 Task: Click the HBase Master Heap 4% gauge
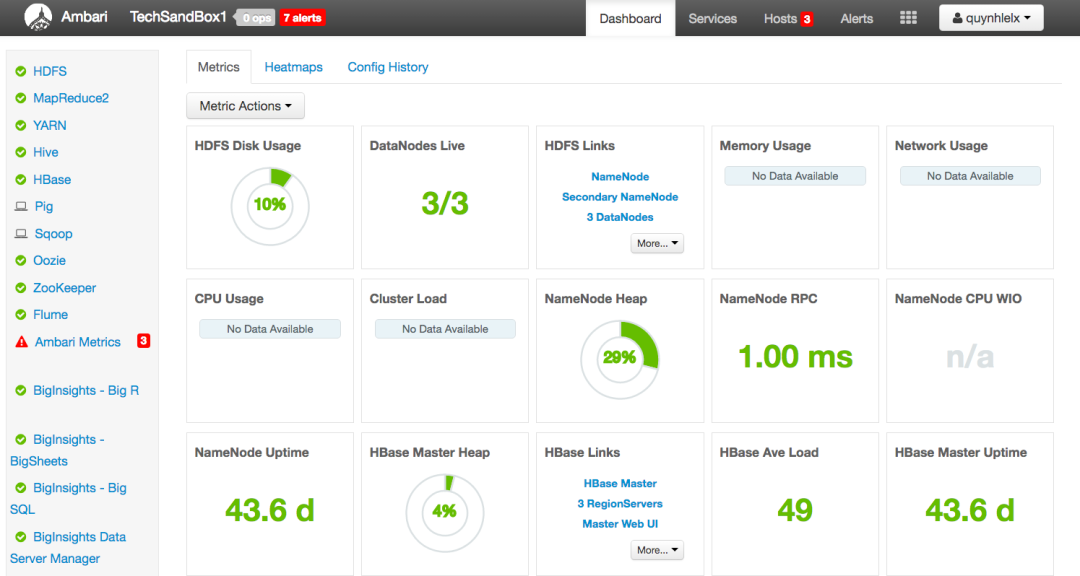(445, 512)
